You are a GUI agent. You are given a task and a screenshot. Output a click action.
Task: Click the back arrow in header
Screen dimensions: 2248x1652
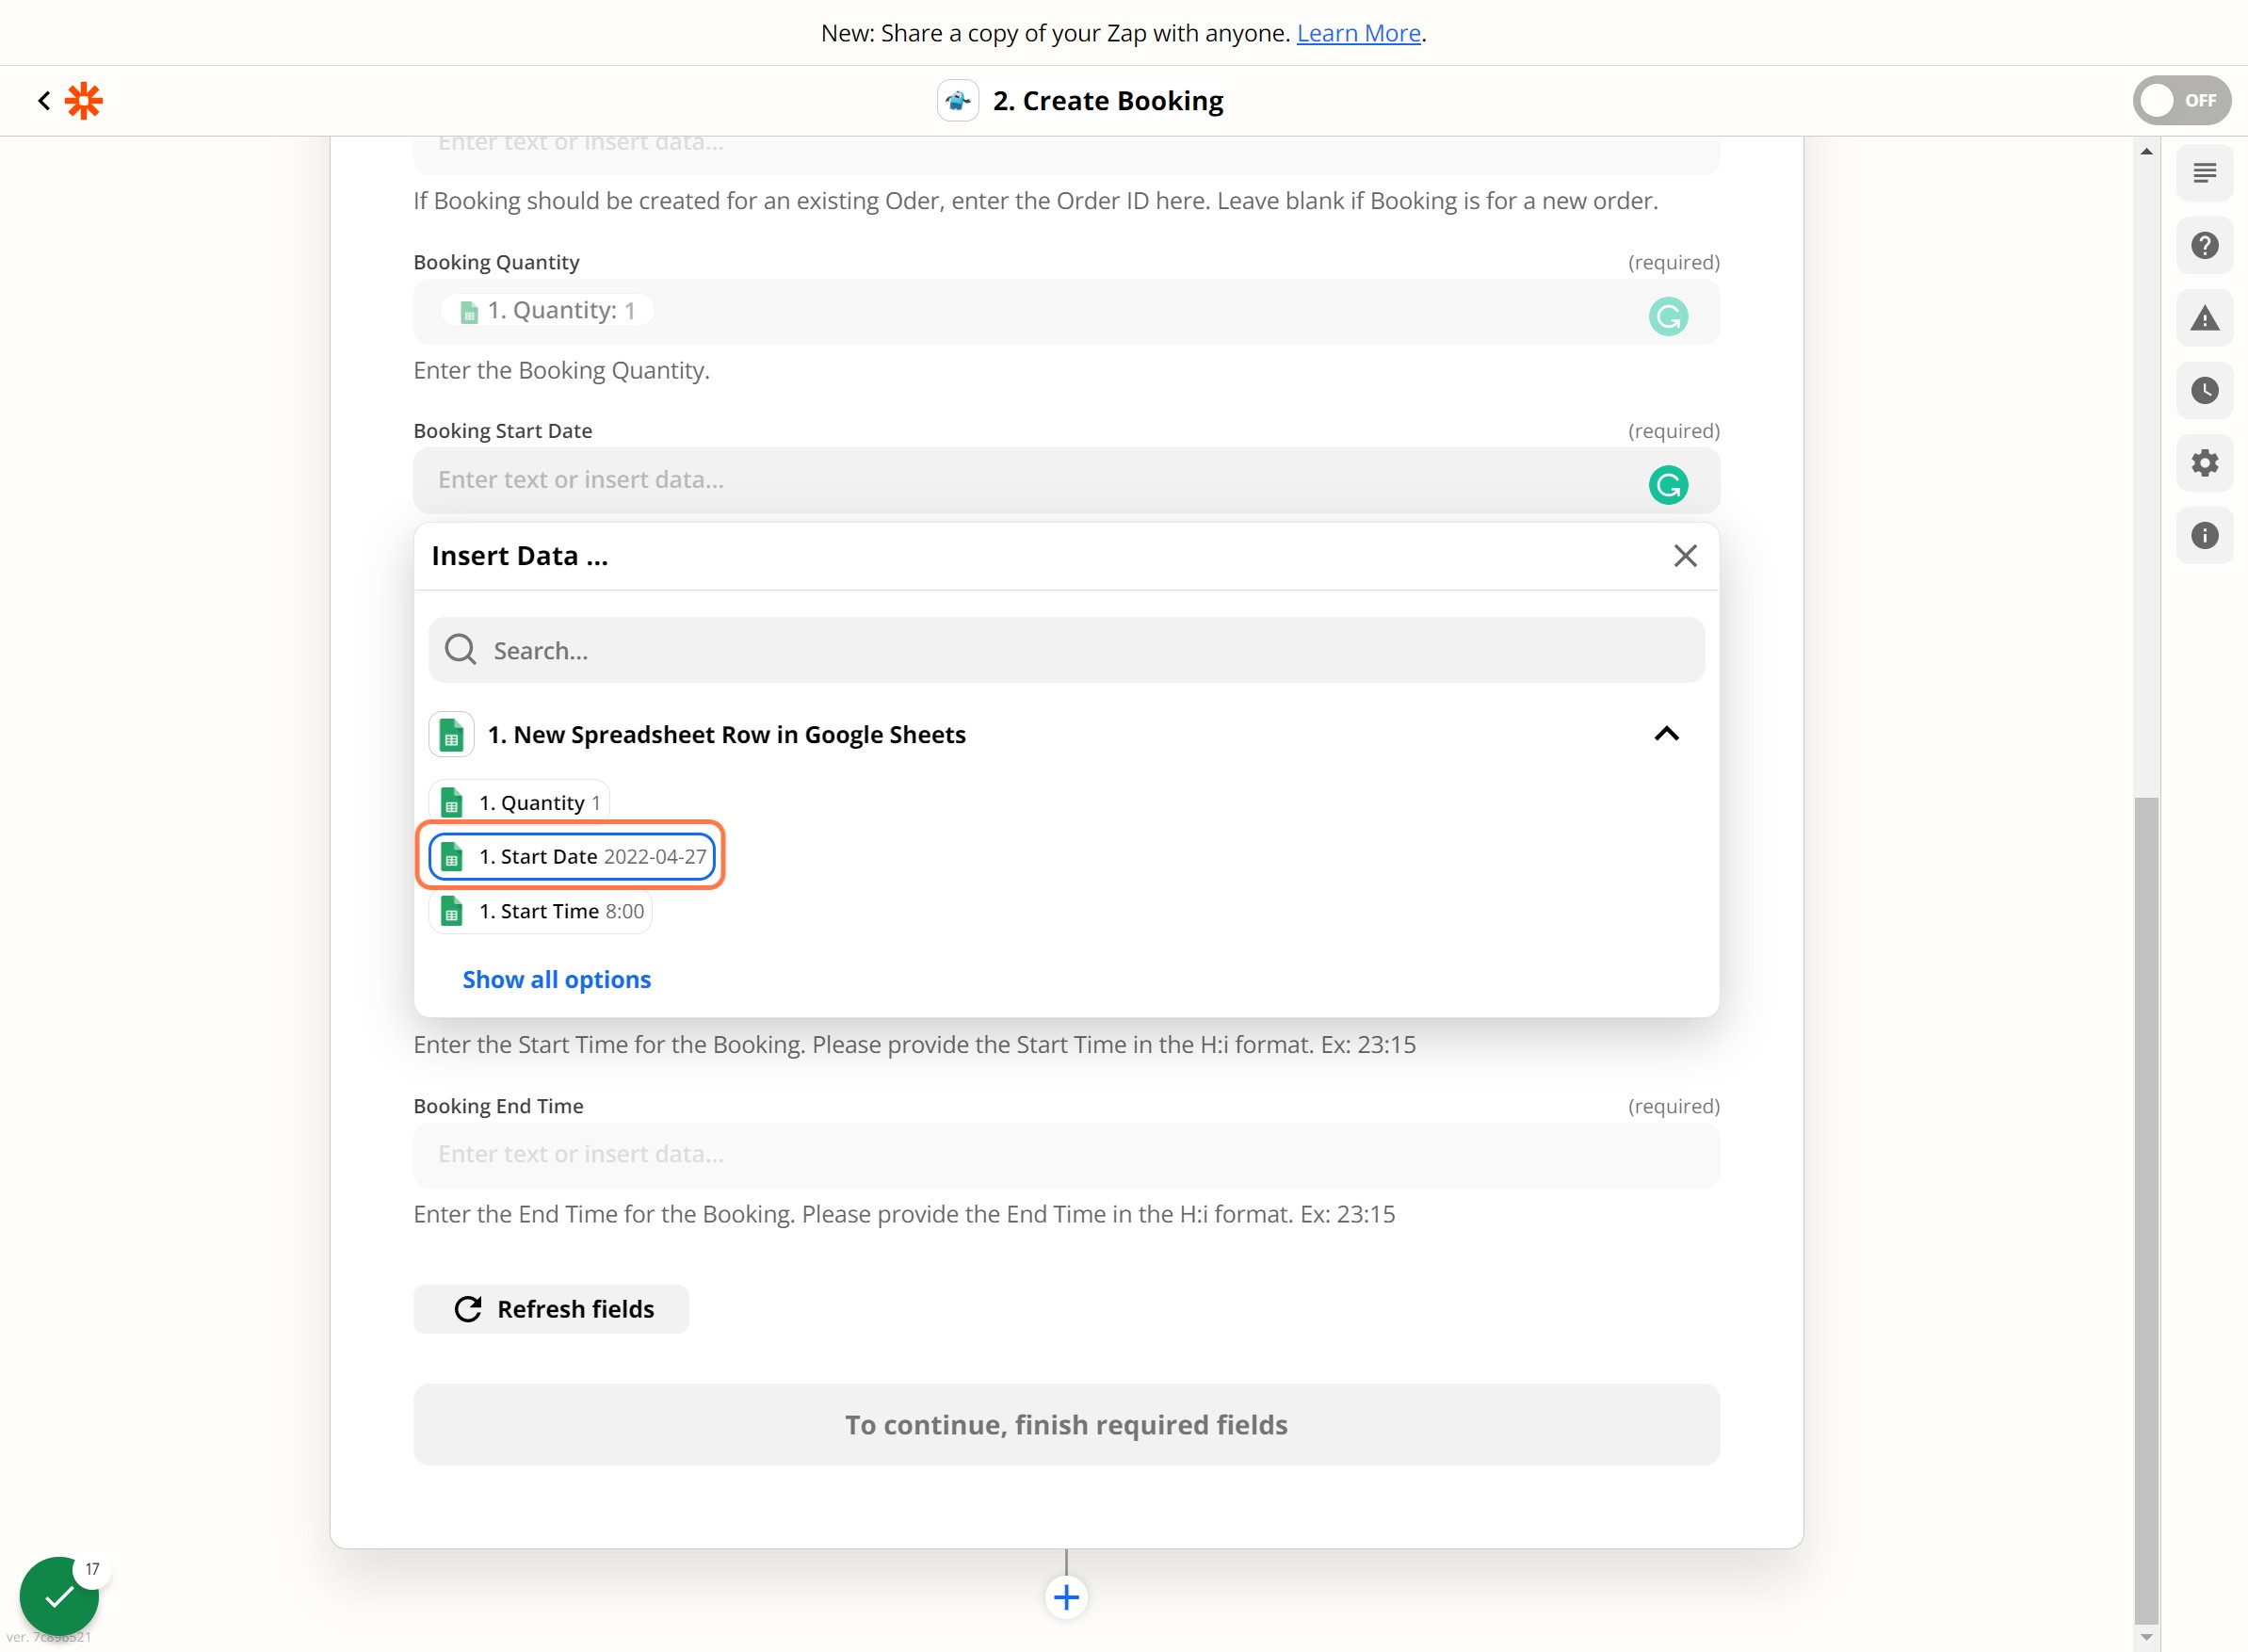44,100
